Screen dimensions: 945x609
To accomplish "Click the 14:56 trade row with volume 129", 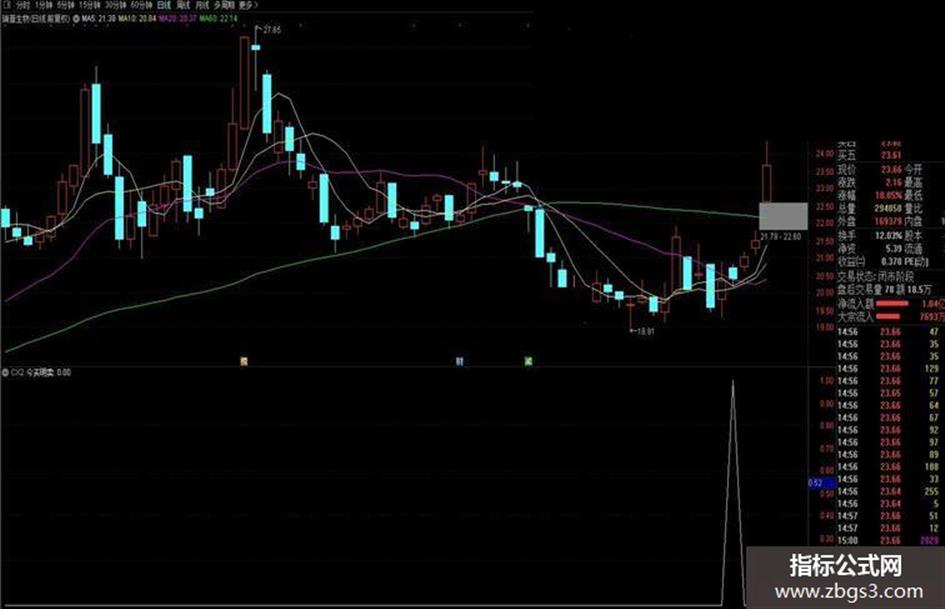I will pos(890,368).
